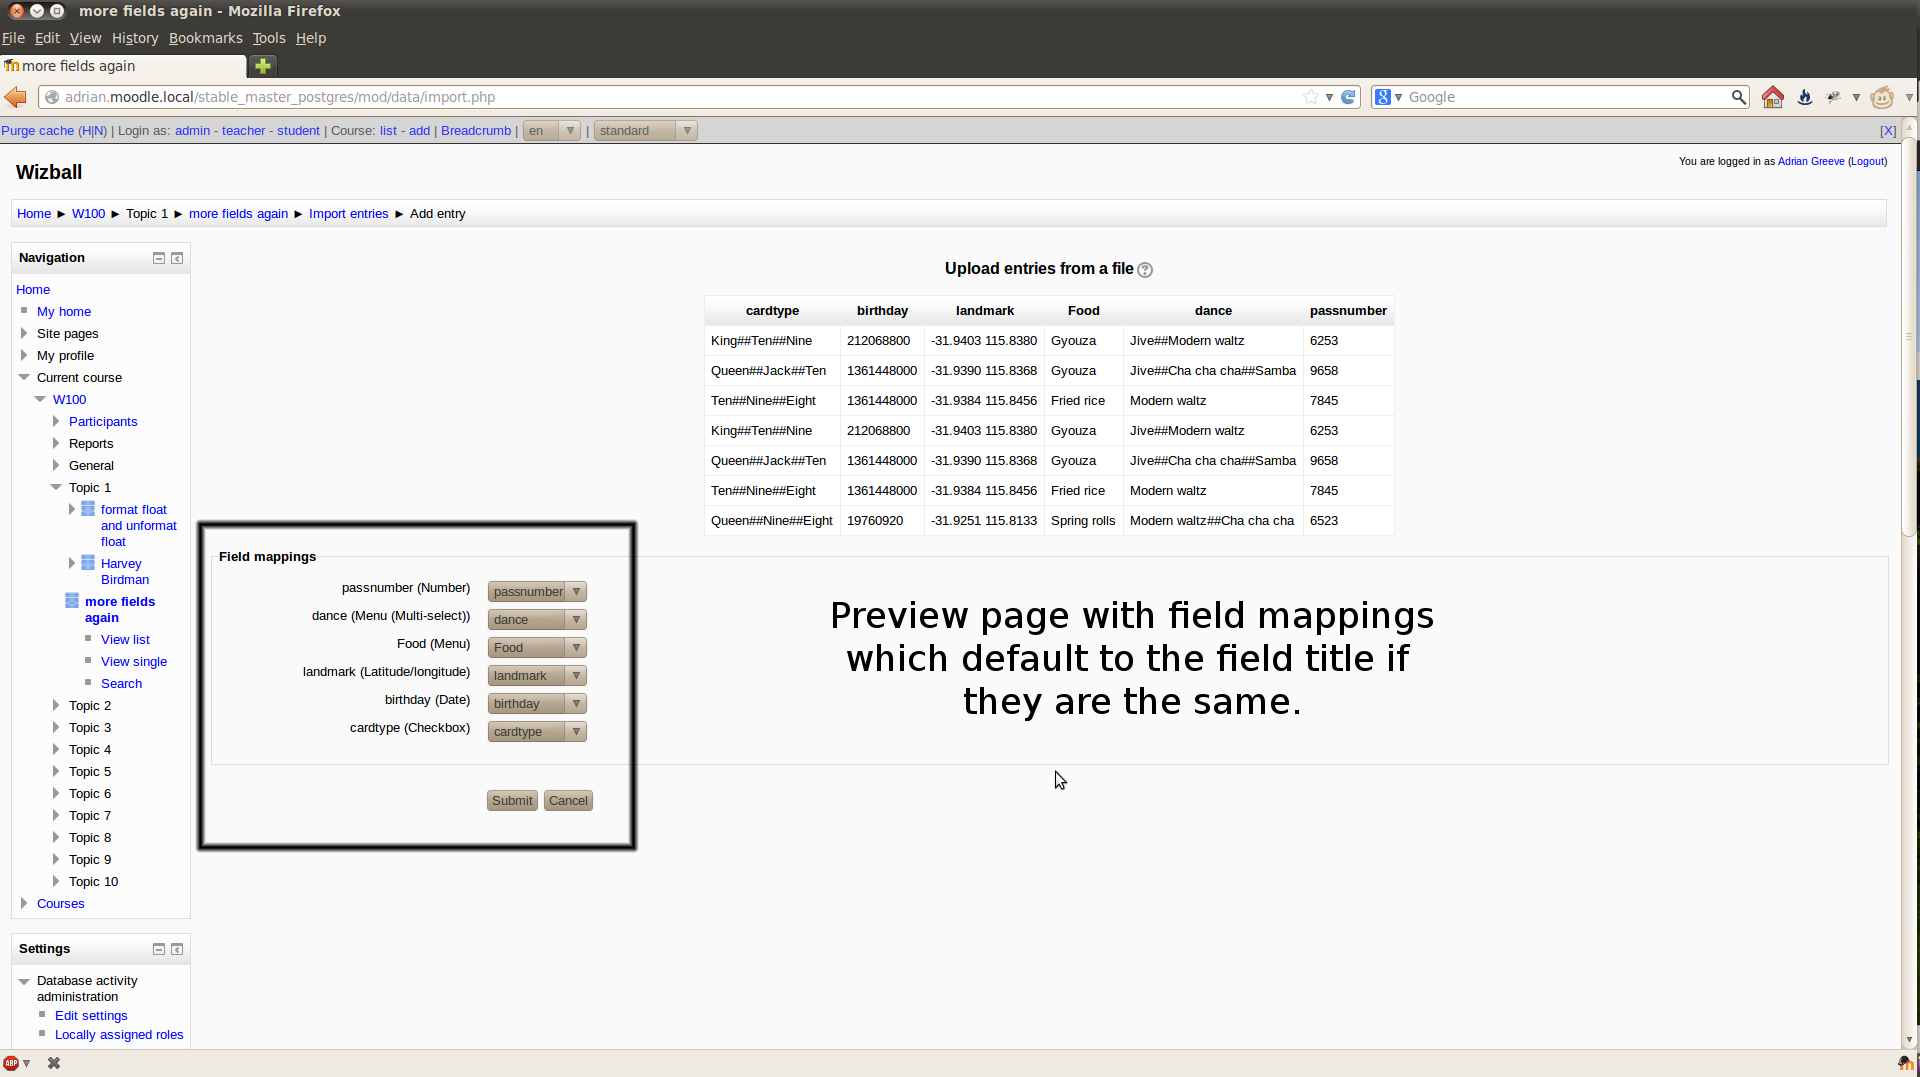
Task: Click the Breadcrumb link in the dev toolbar
Action: 476,131
